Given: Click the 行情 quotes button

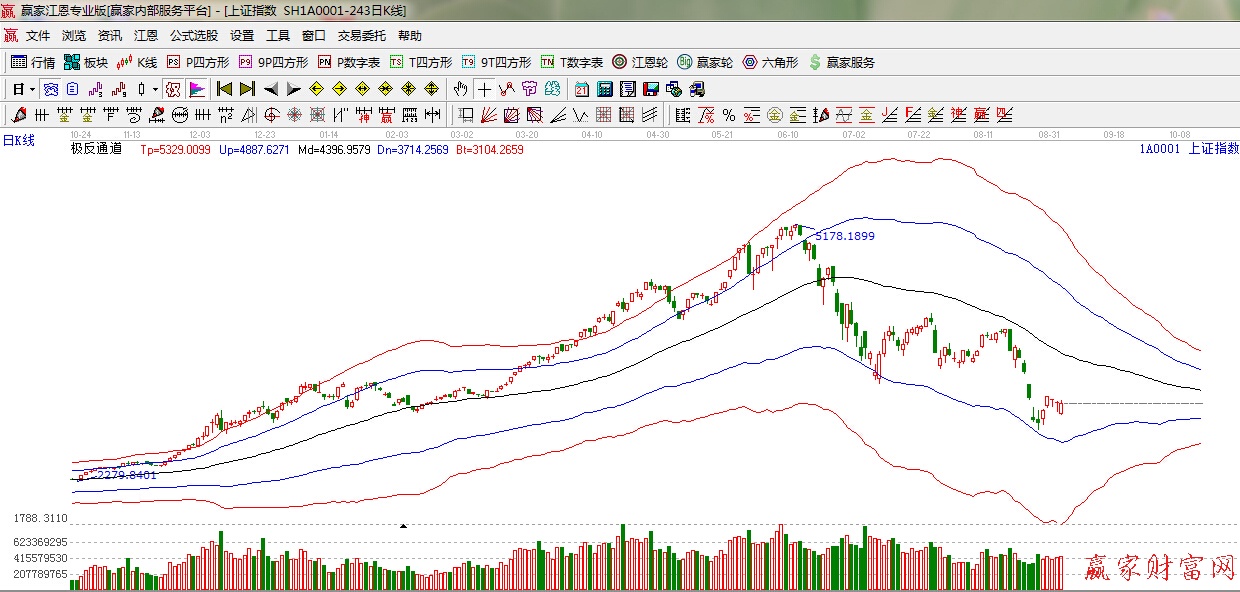Looking at the screenshot, I should [x=33, y=62].
